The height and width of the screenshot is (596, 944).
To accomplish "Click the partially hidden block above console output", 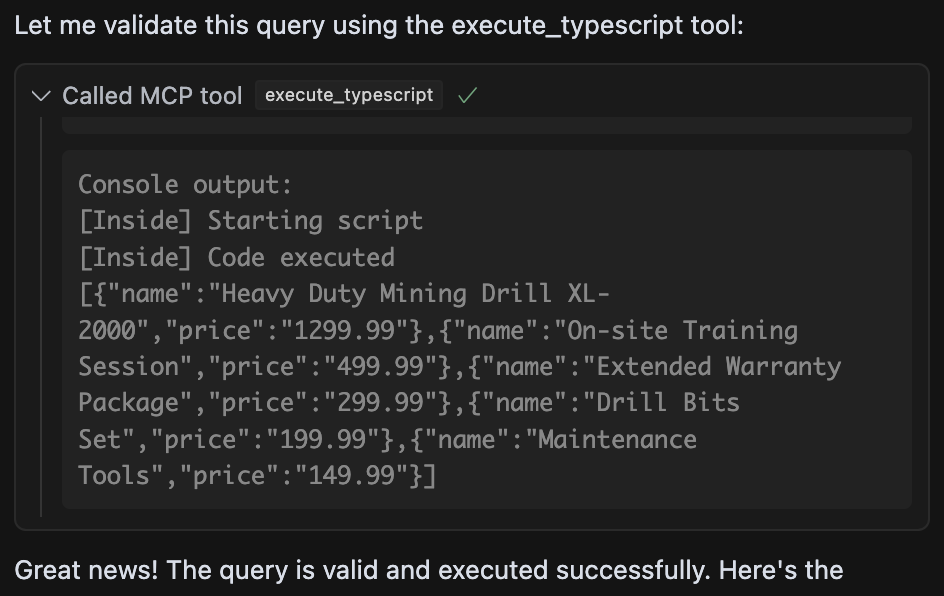I will click(x=486, y=125).
